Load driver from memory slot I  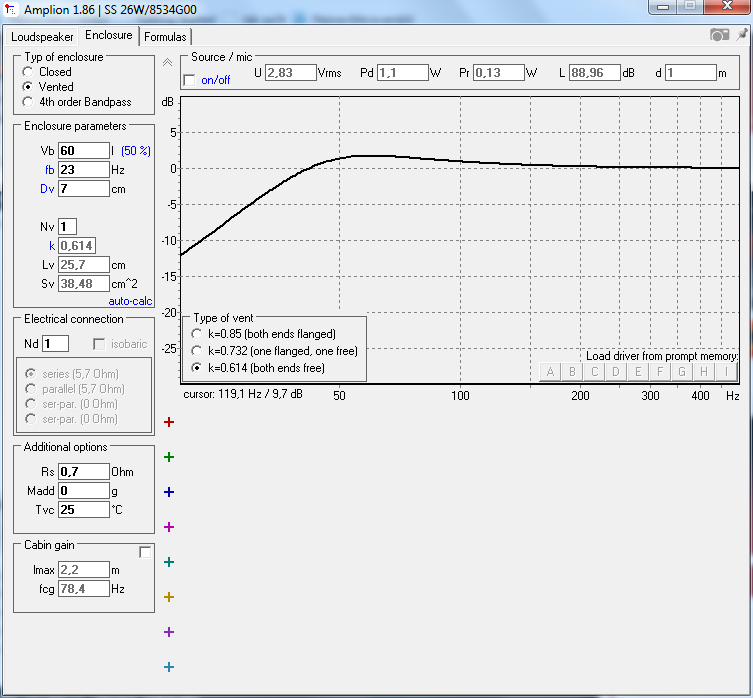(726, 372)
